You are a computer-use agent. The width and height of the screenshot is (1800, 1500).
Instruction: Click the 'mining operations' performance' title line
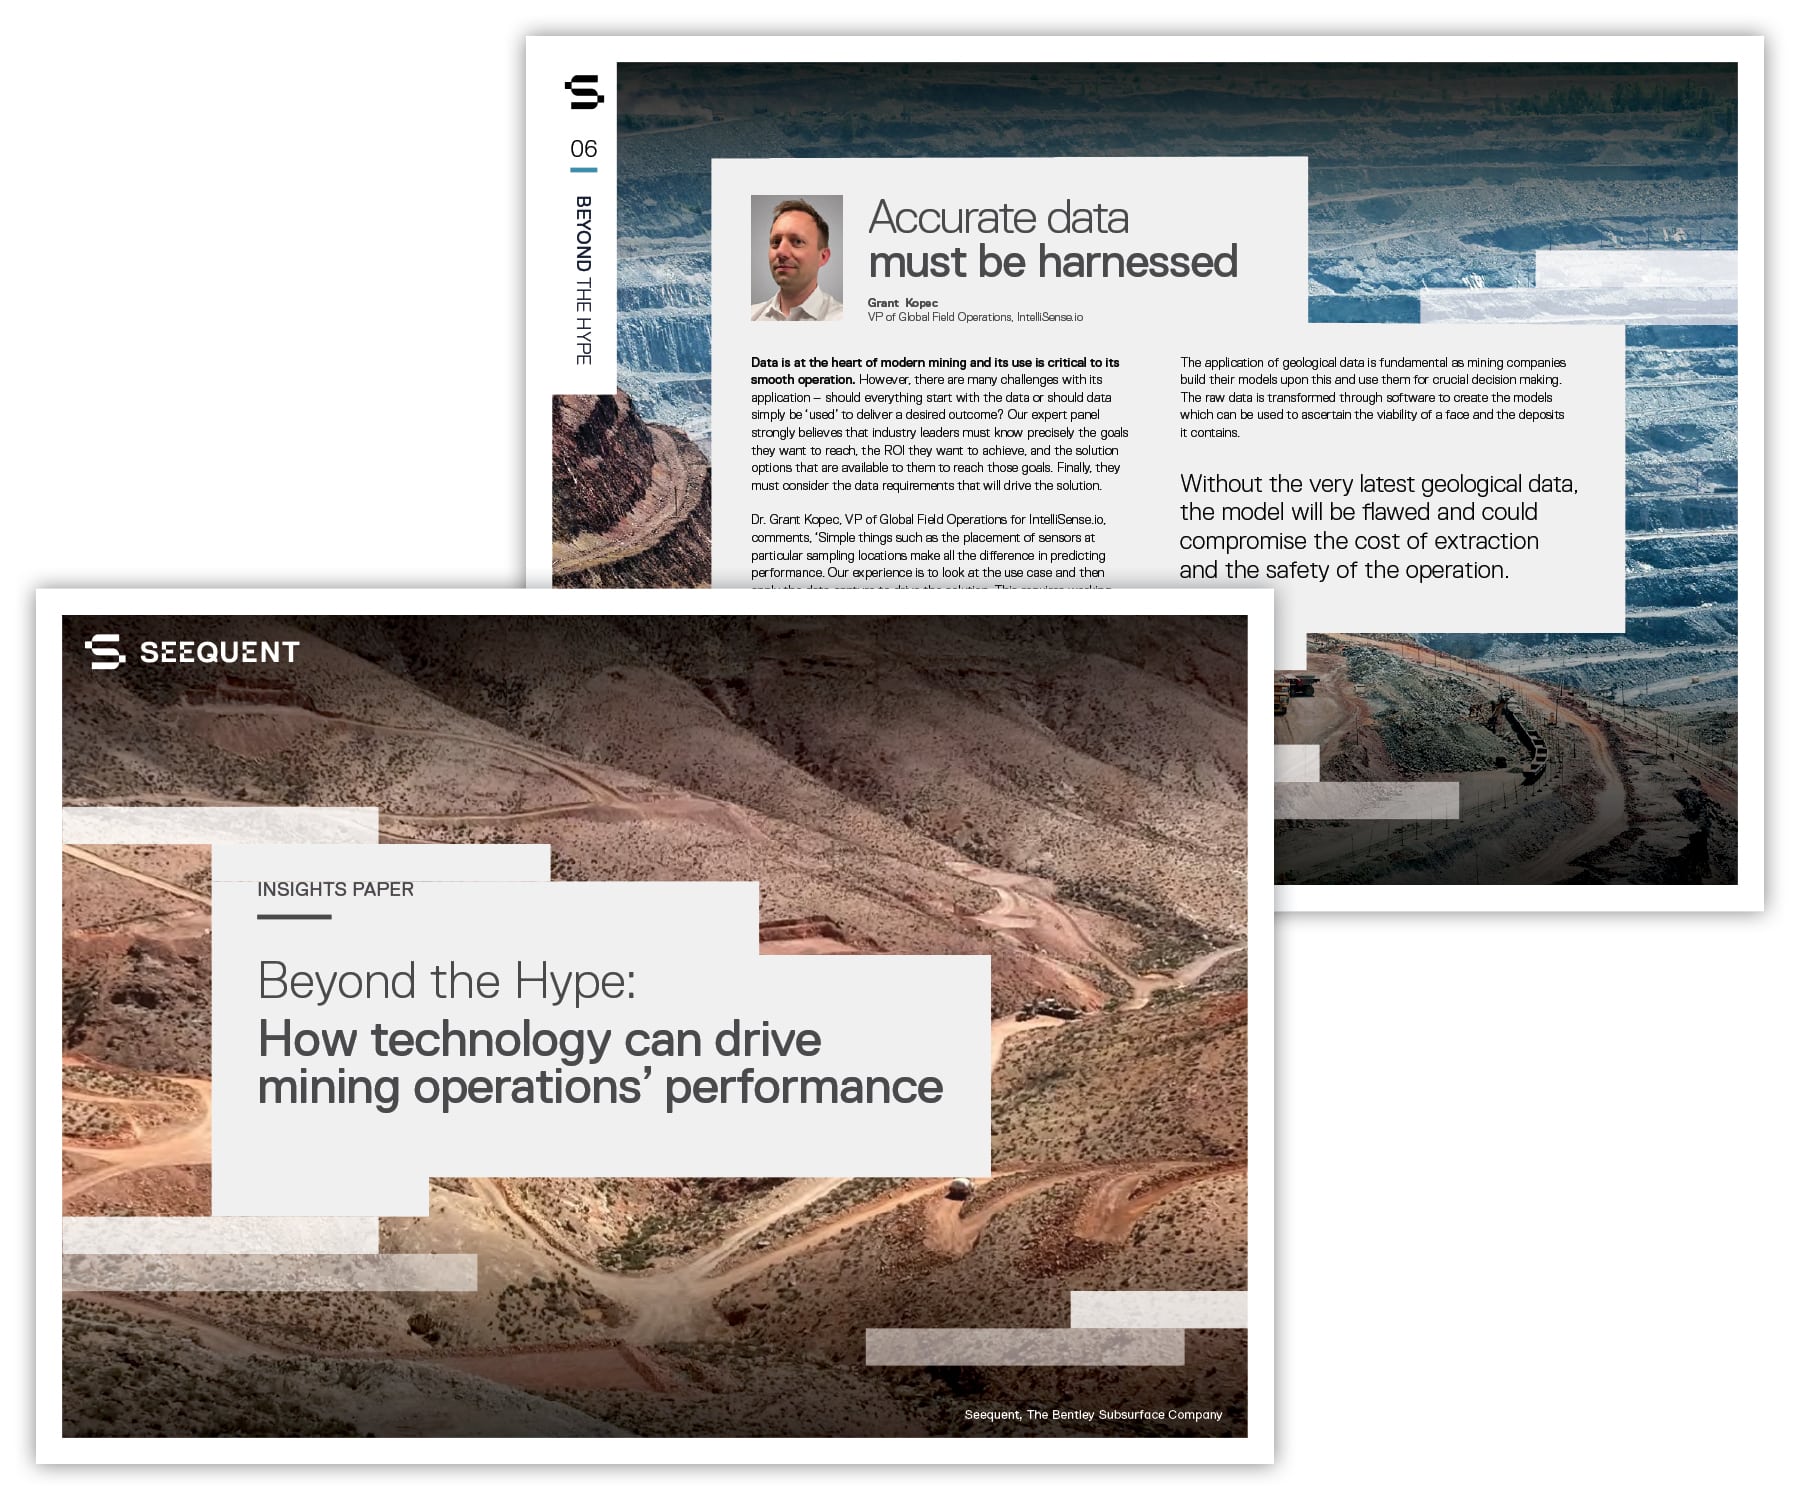pos(600,1087)
